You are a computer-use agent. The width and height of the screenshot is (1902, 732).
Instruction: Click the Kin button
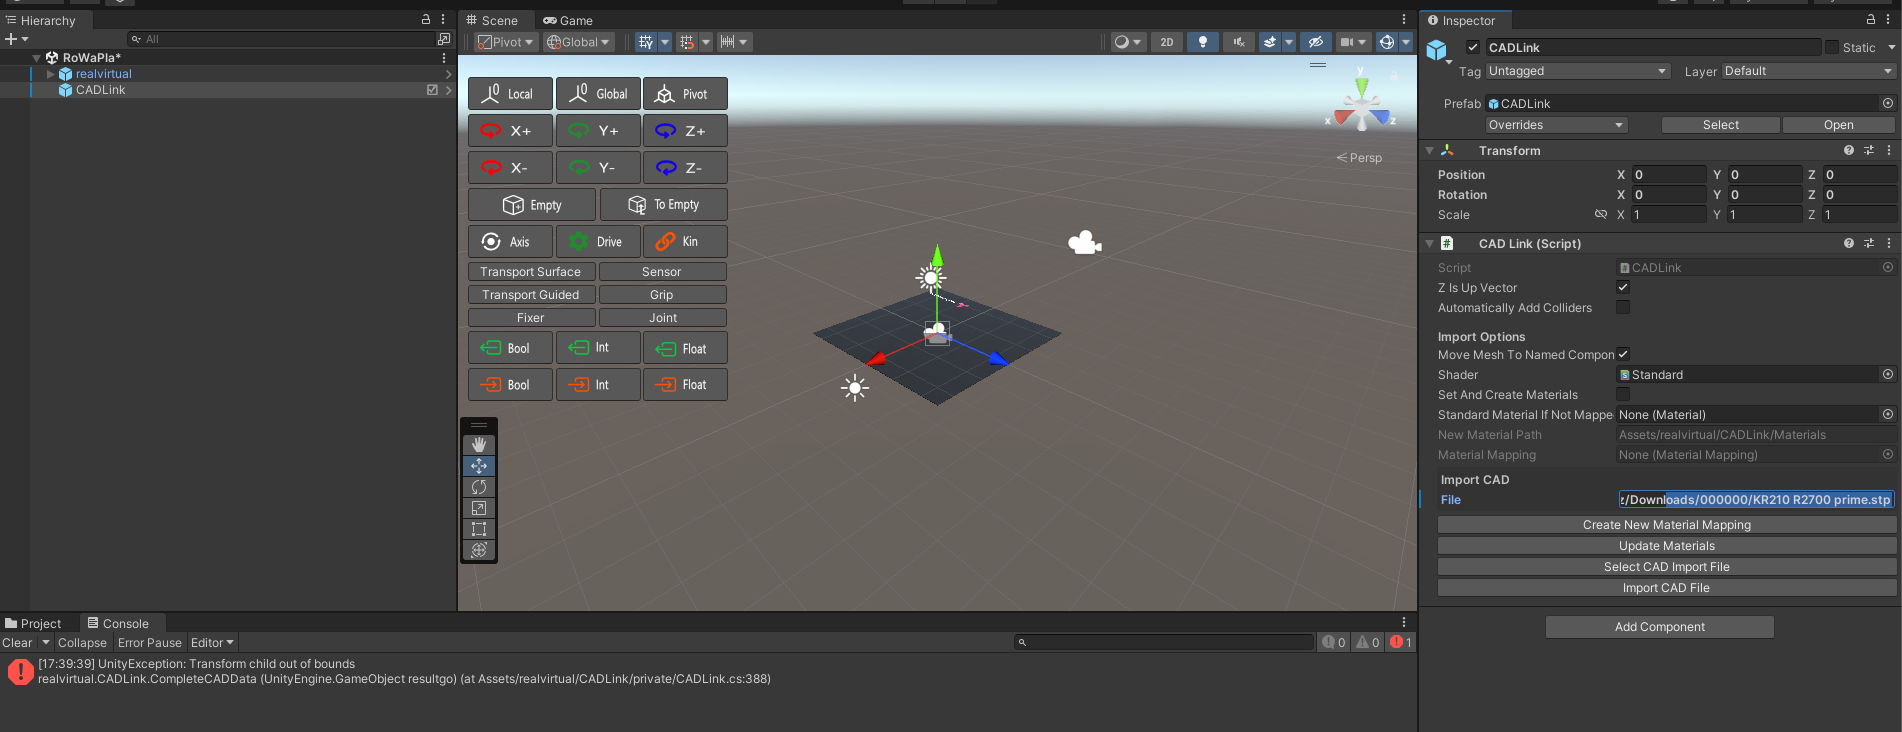(x=685, y=242)
